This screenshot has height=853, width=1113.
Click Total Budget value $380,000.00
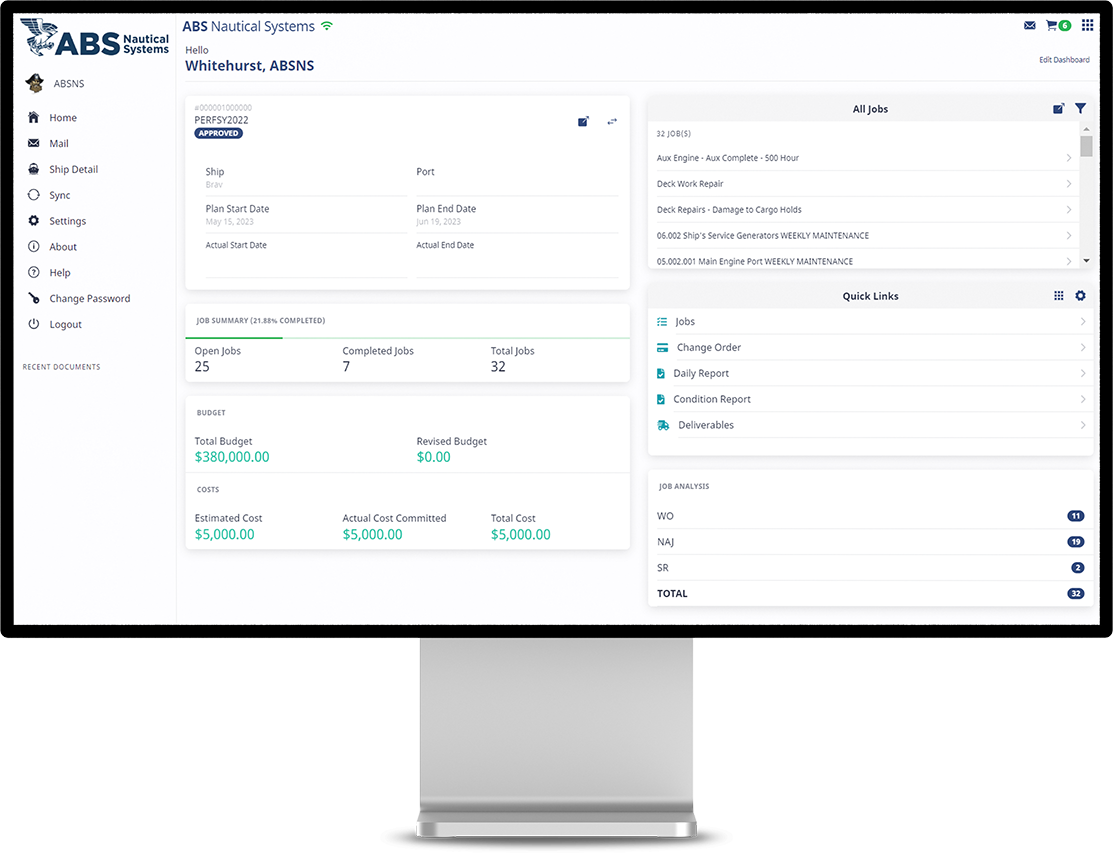click(232, 457)
